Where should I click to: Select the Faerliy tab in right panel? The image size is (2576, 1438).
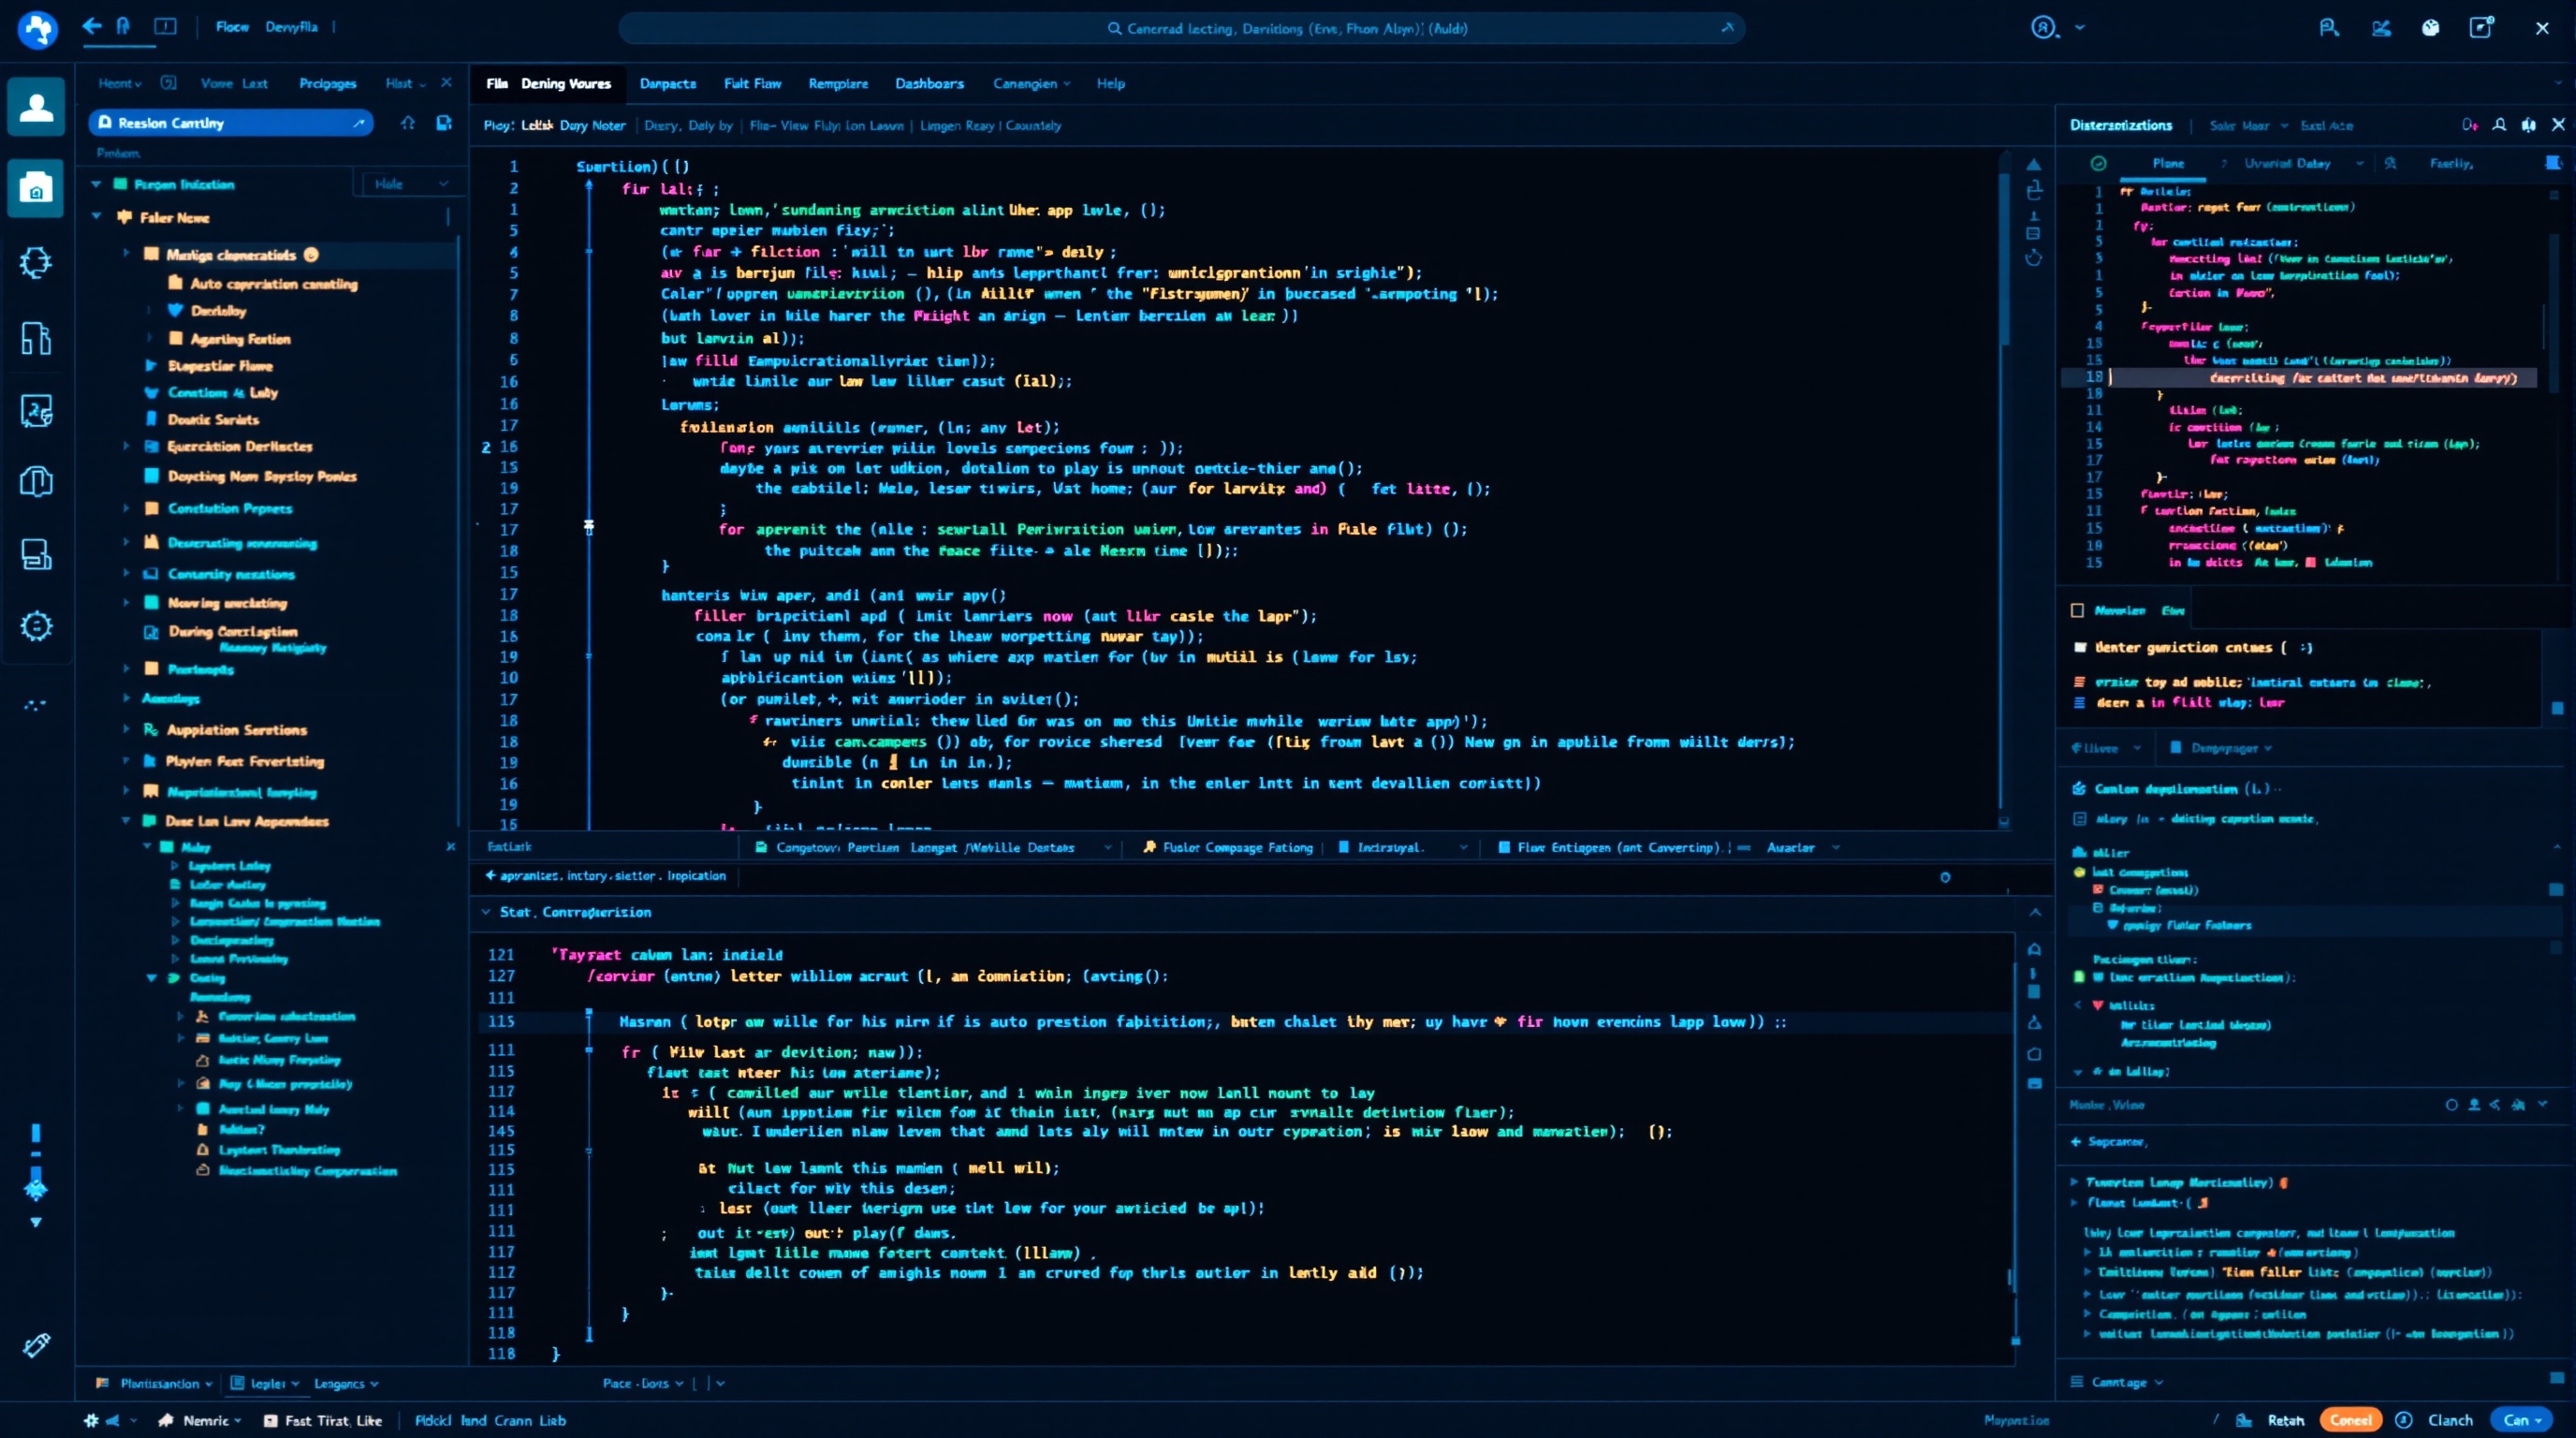(2452, 163)
